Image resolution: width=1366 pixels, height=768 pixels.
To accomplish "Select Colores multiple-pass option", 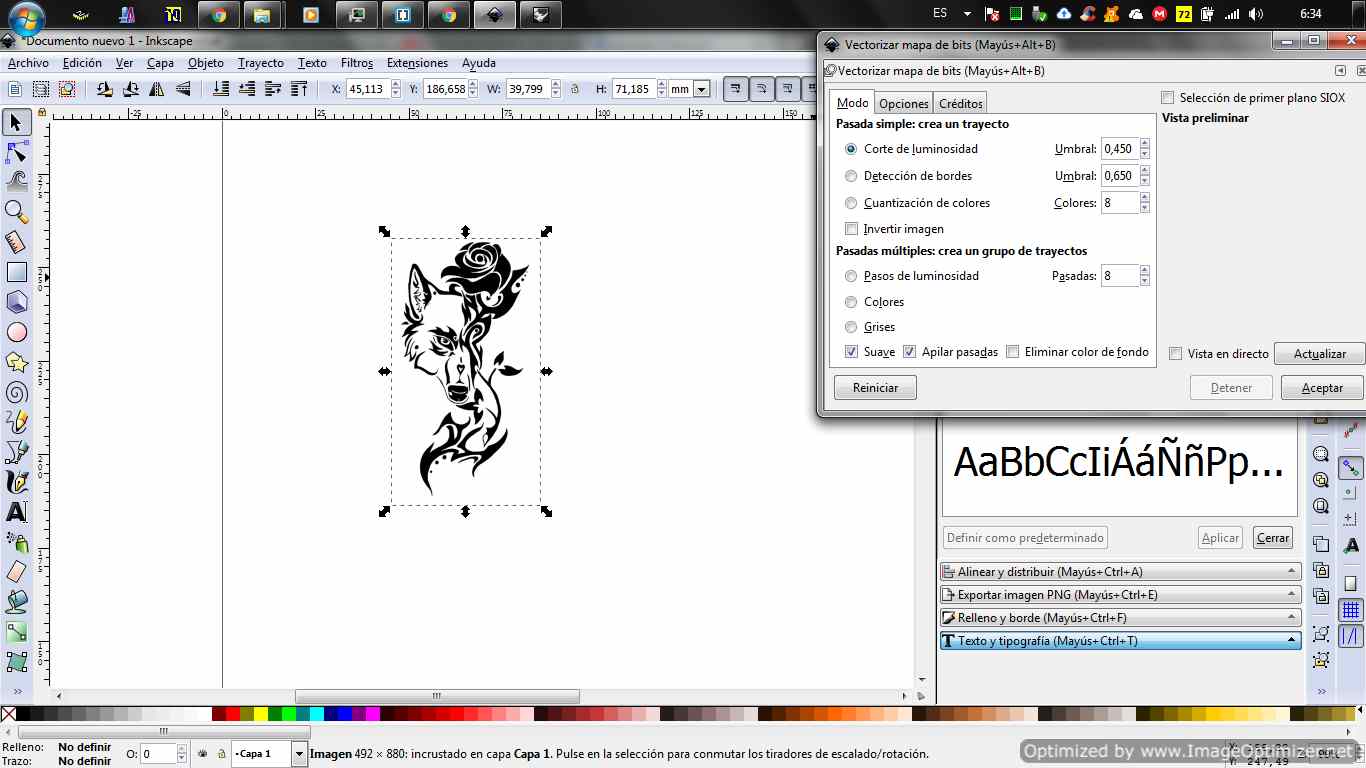I will click(x=851, y=302).
